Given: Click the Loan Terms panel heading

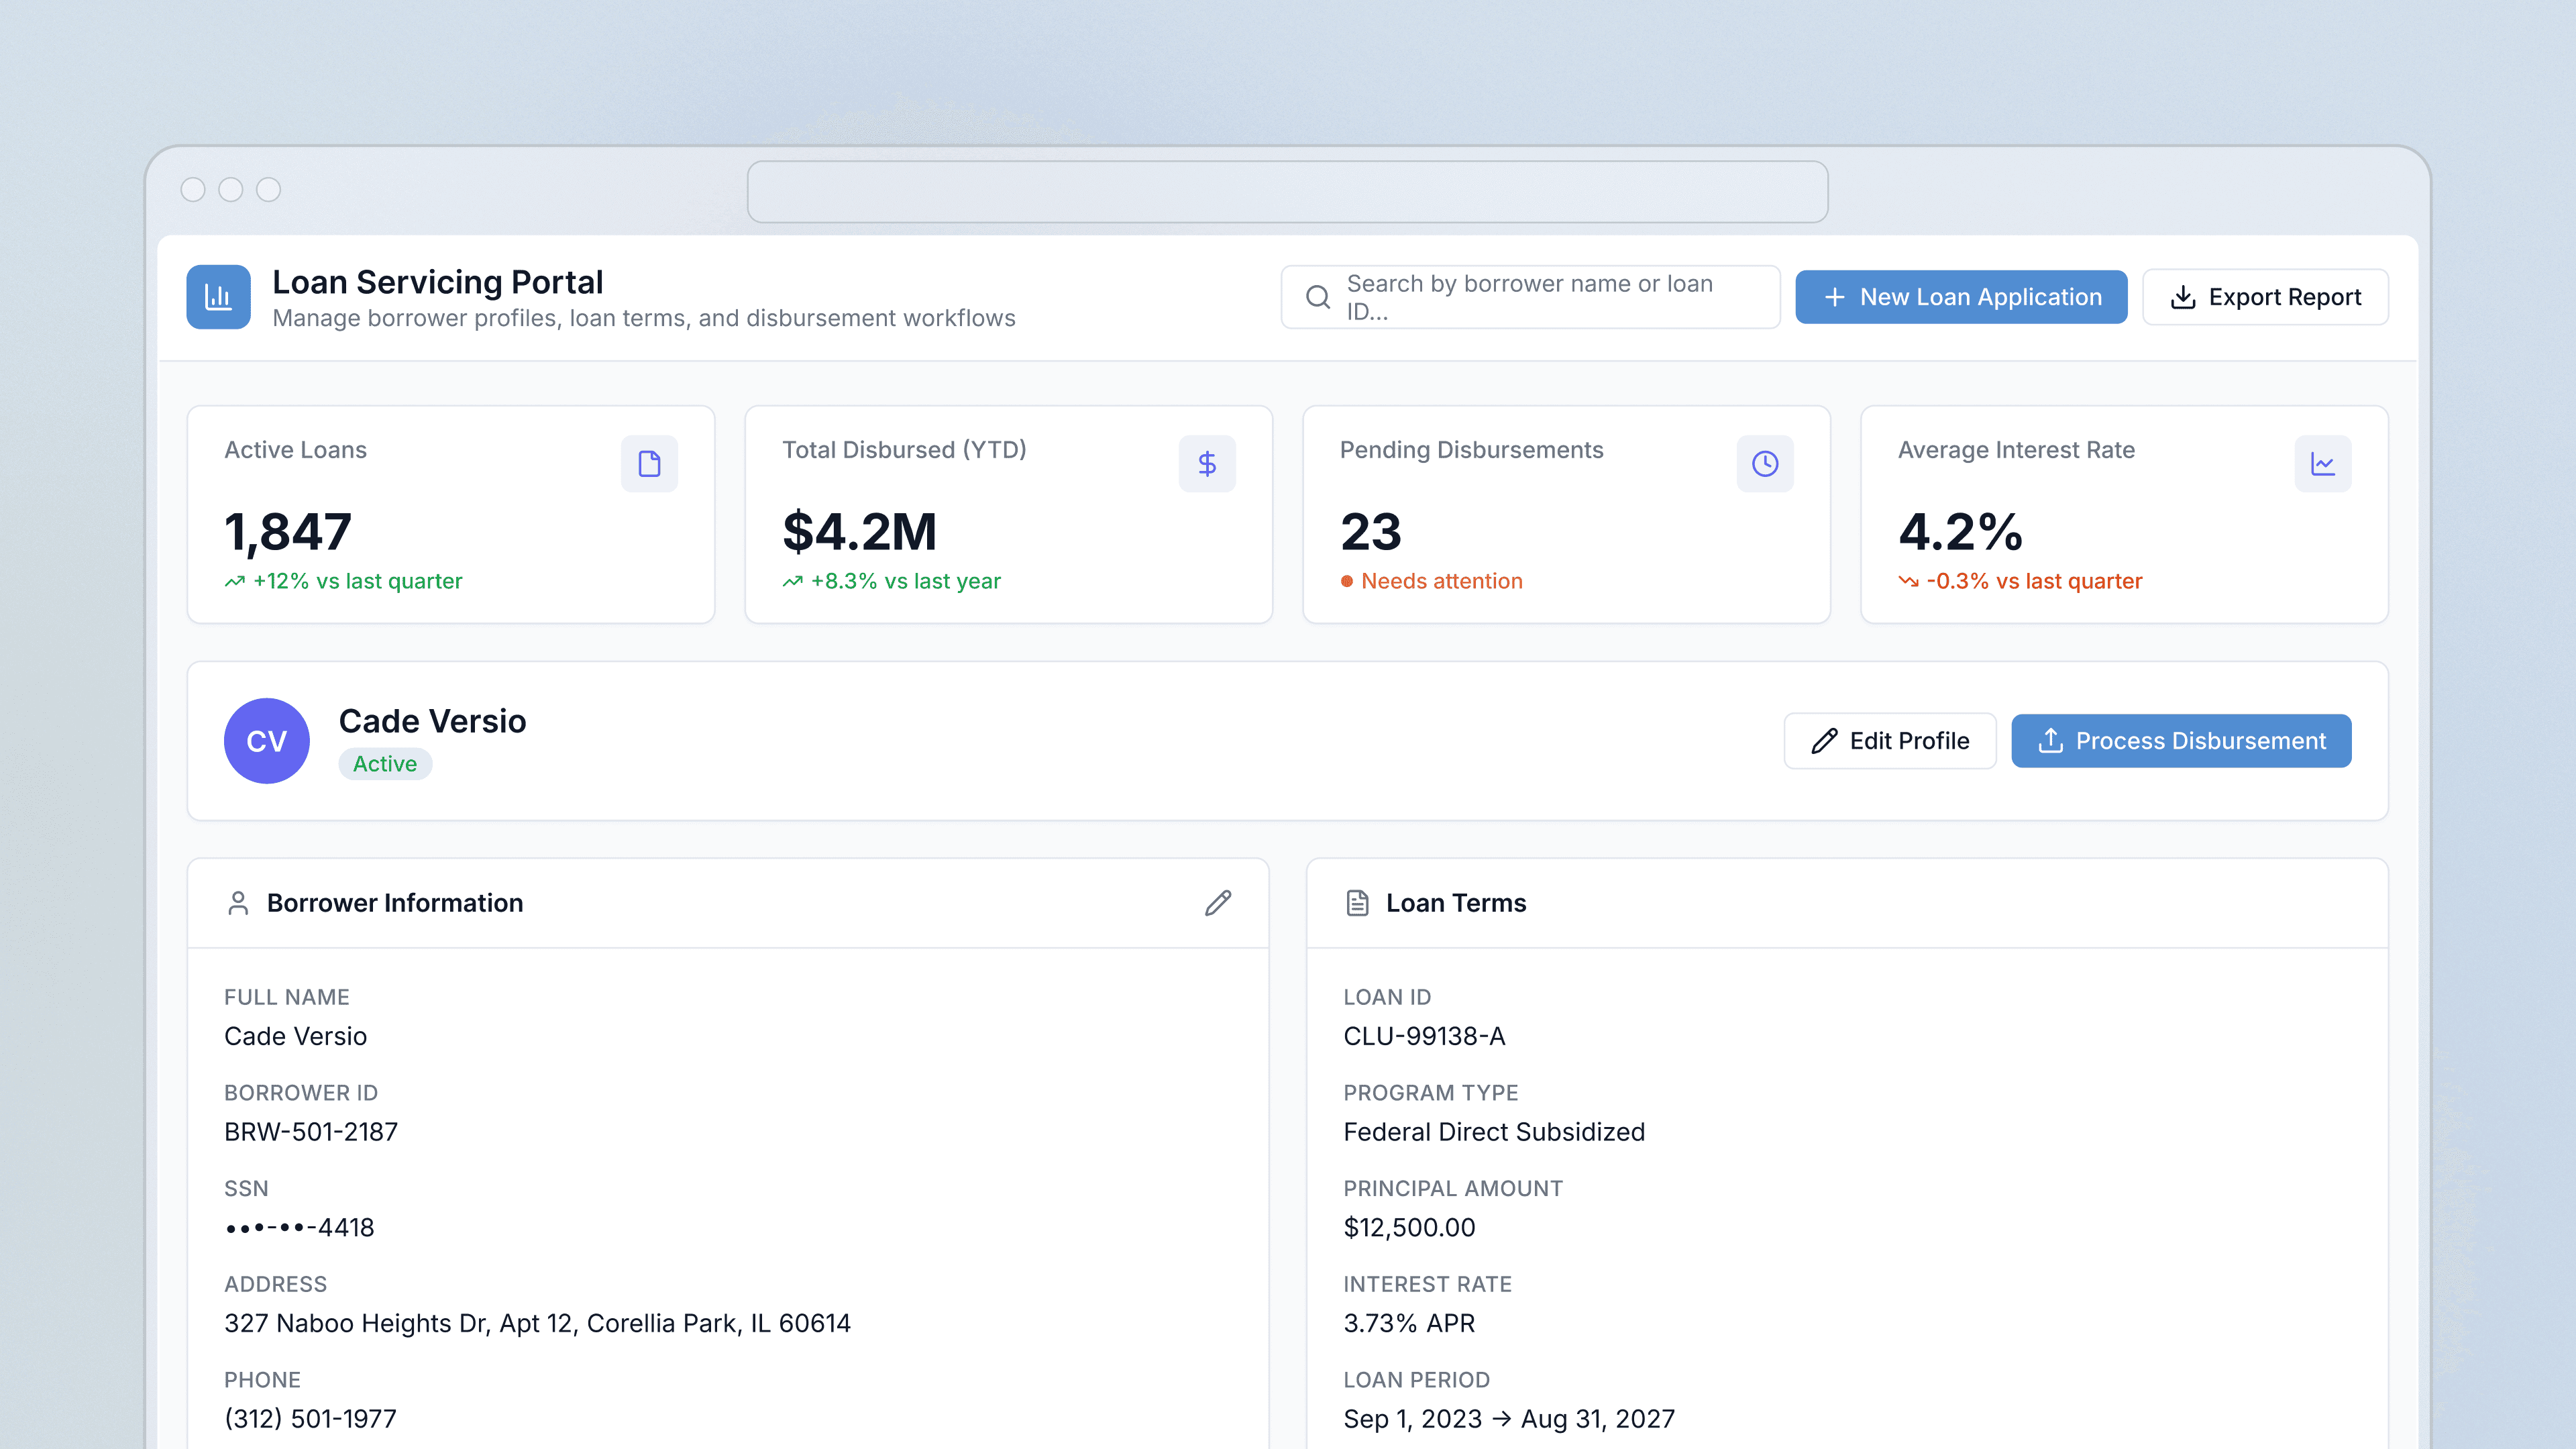Looking at the screenshot, I should (x=1456, y=903).
